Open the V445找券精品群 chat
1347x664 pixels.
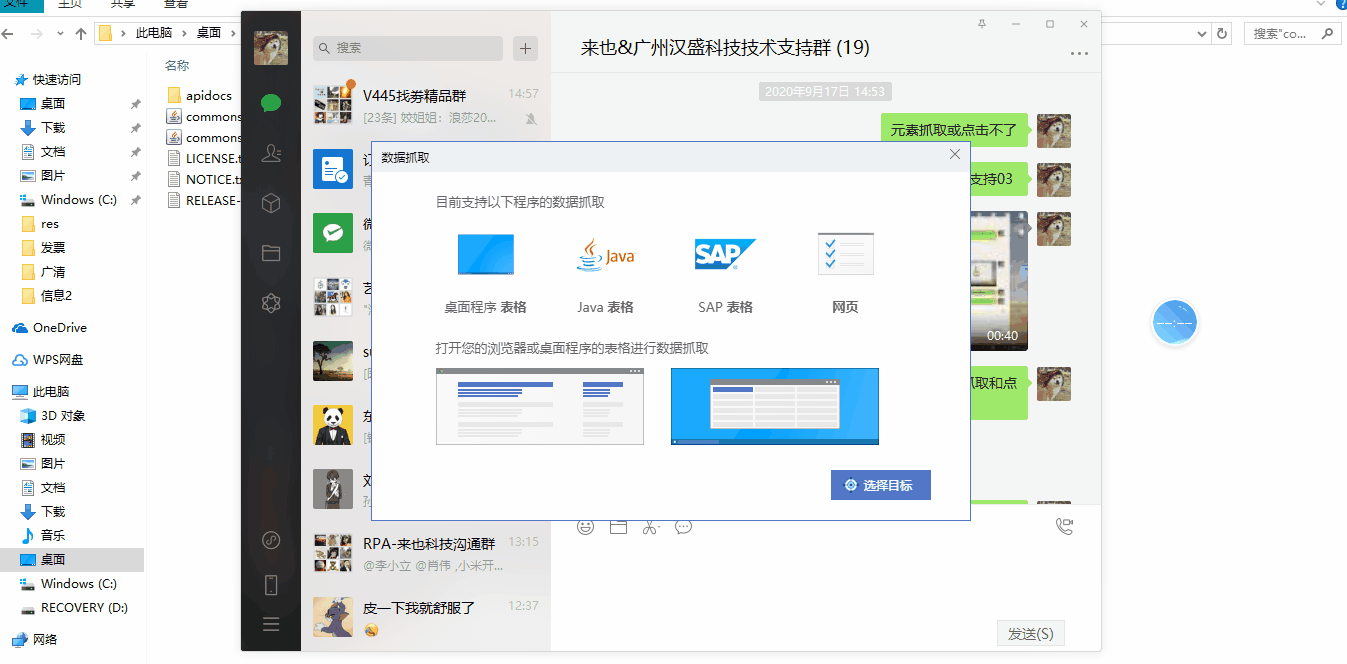pos(426,105)
